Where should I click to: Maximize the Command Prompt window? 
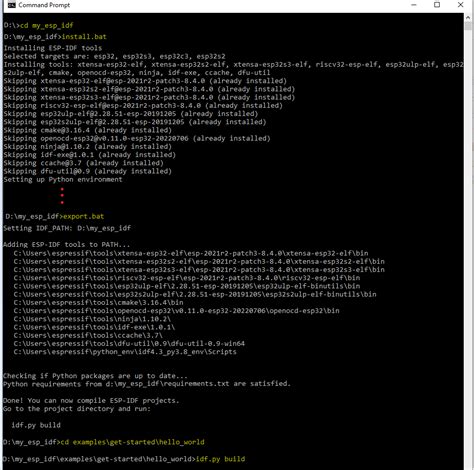pos(437,5)
